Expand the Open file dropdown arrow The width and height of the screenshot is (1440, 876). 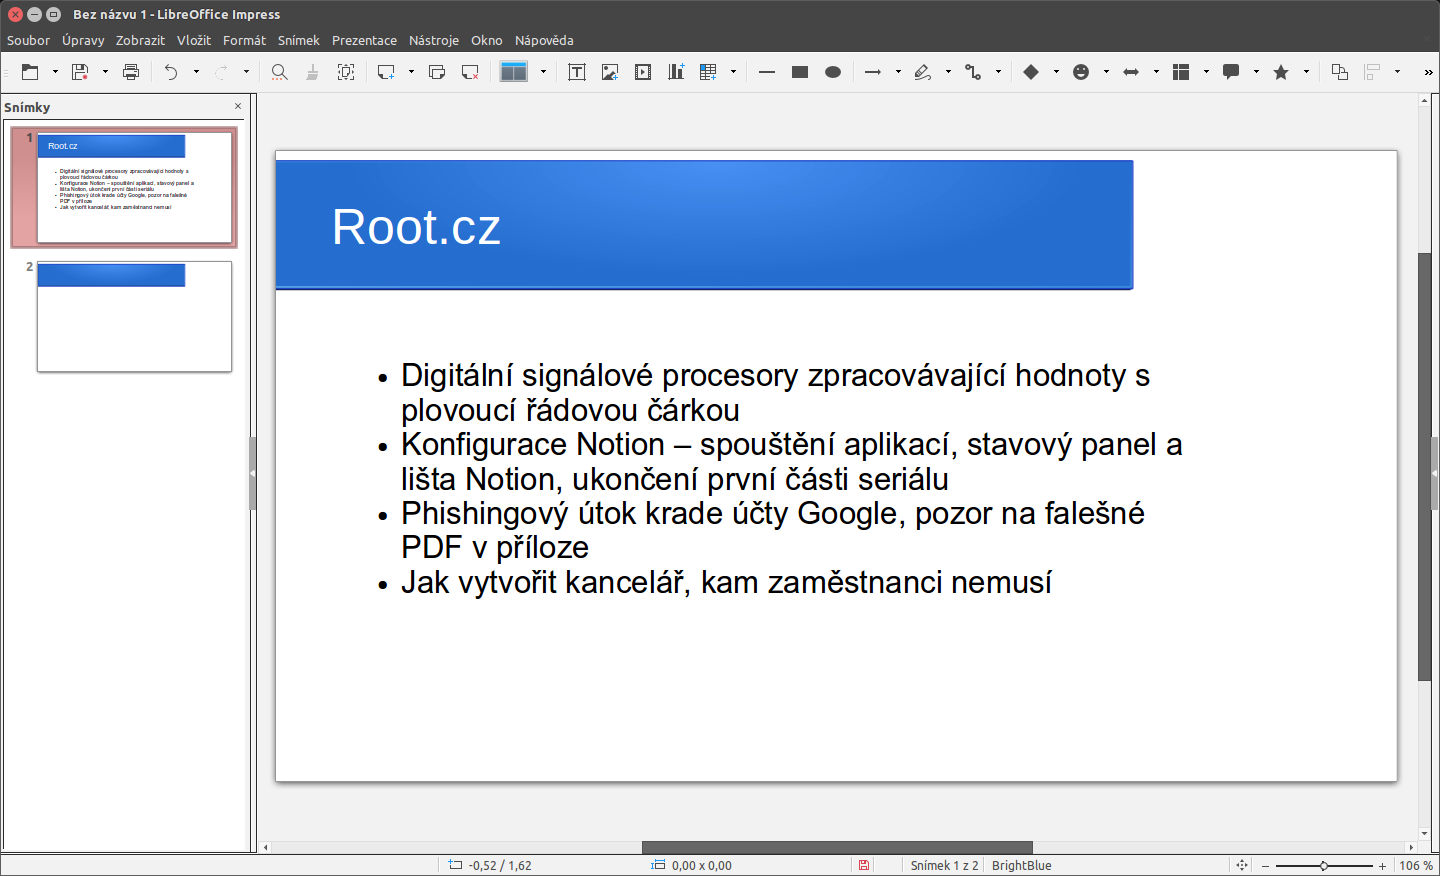pos(55,72)
